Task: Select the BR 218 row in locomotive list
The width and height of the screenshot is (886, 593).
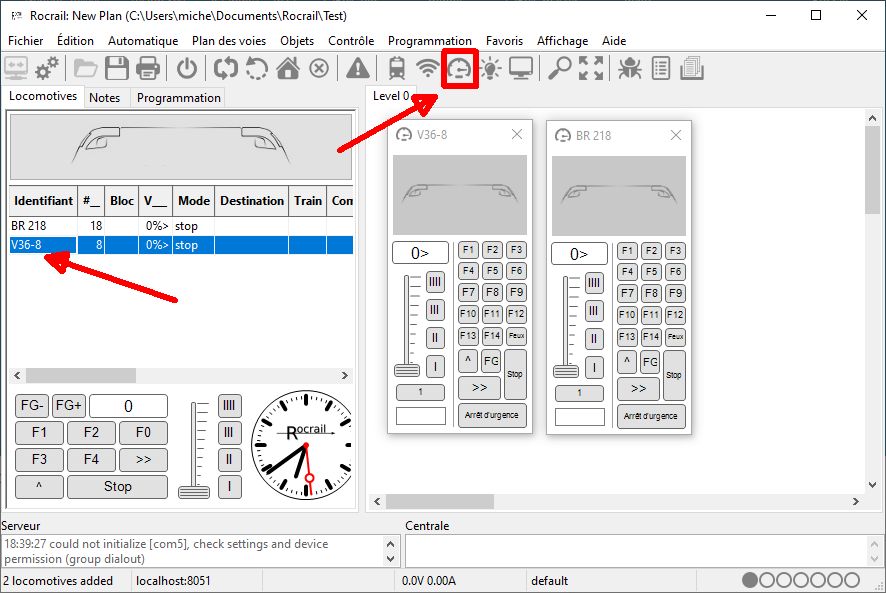Action: 181,226
